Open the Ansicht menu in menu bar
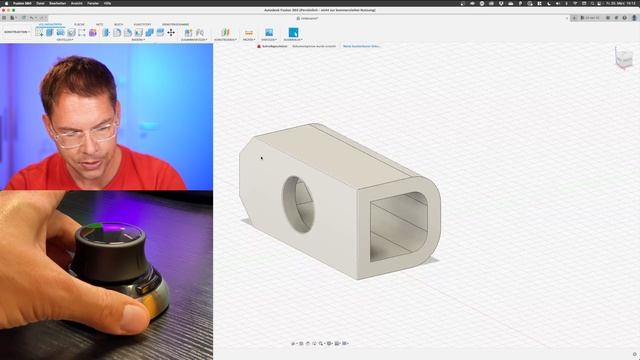 (76, 3)
